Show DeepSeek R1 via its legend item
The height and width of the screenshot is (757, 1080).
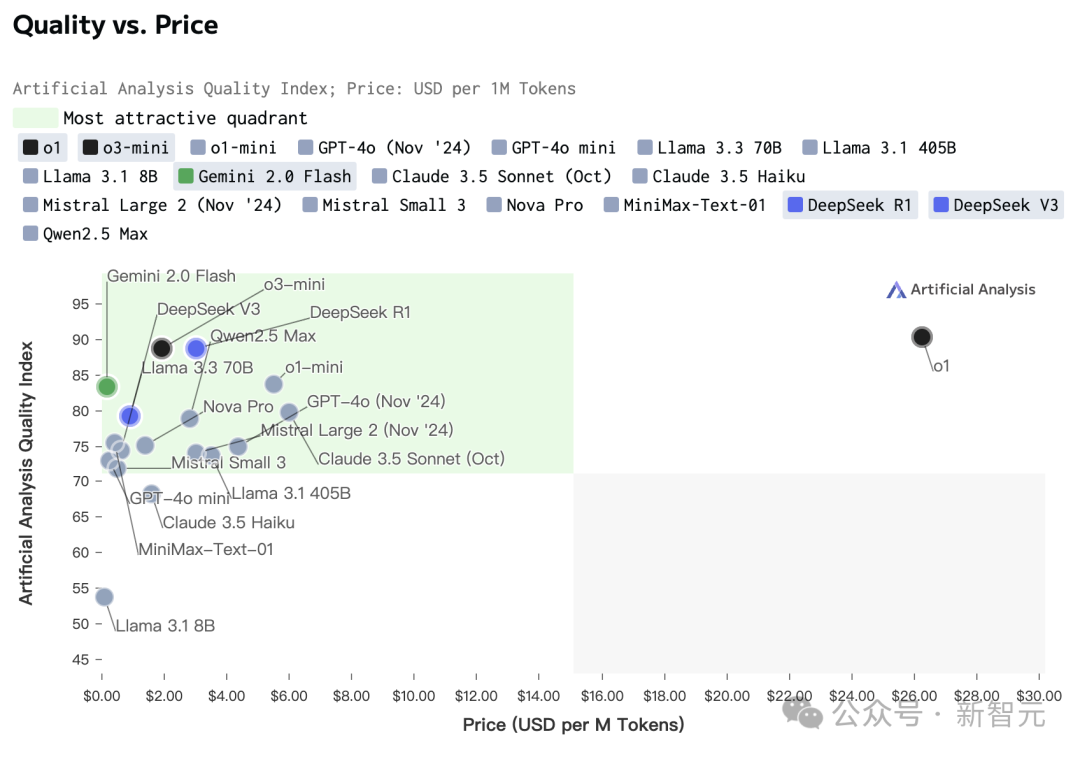(x=849, y=206)
